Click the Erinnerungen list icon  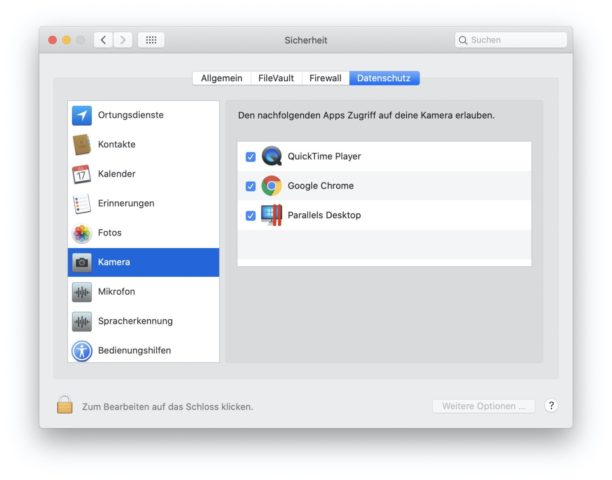coord(82,203)
